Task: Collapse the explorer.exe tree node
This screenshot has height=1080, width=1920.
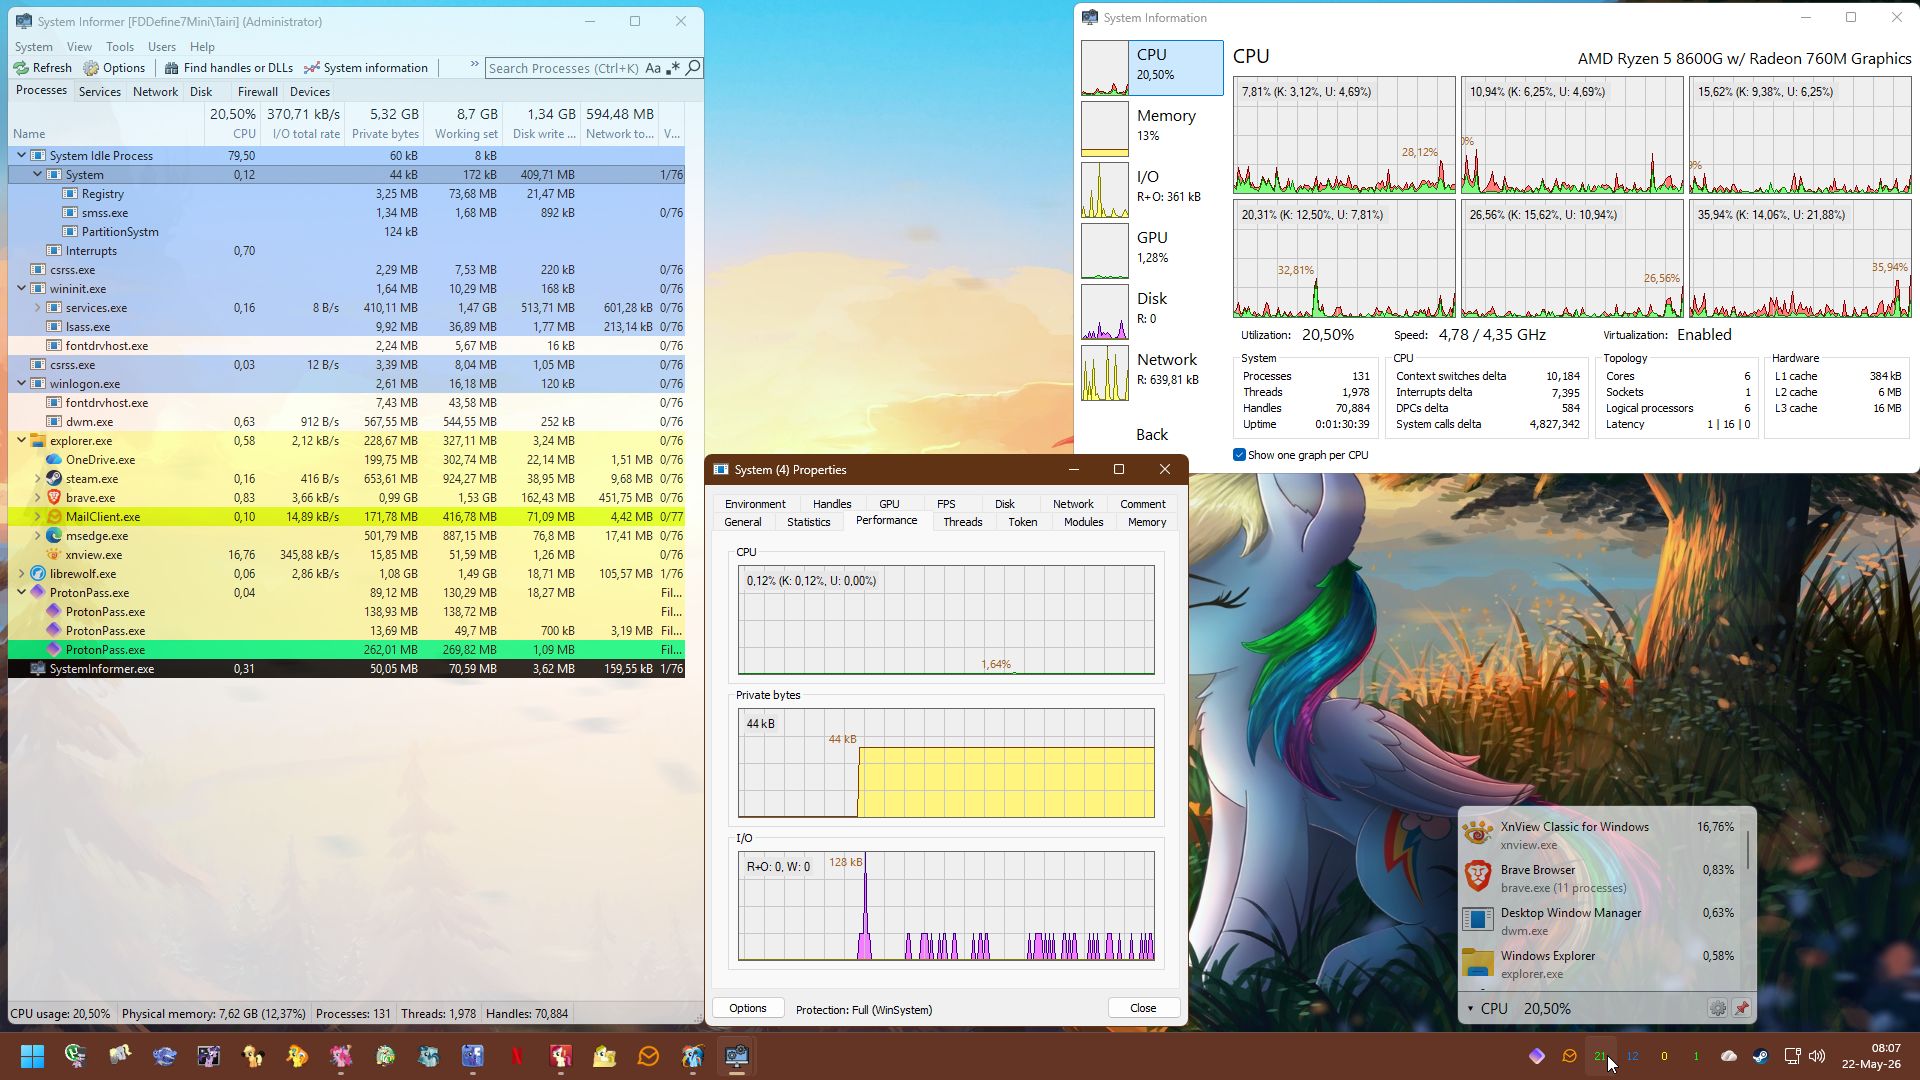Action: pyautogui.click(x=21, y=441)
